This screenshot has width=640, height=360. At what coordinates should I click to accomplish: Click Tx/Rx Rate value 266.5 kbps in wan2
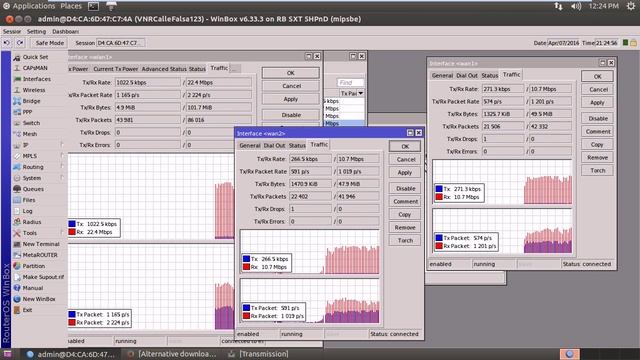click(x=310, y=159)
